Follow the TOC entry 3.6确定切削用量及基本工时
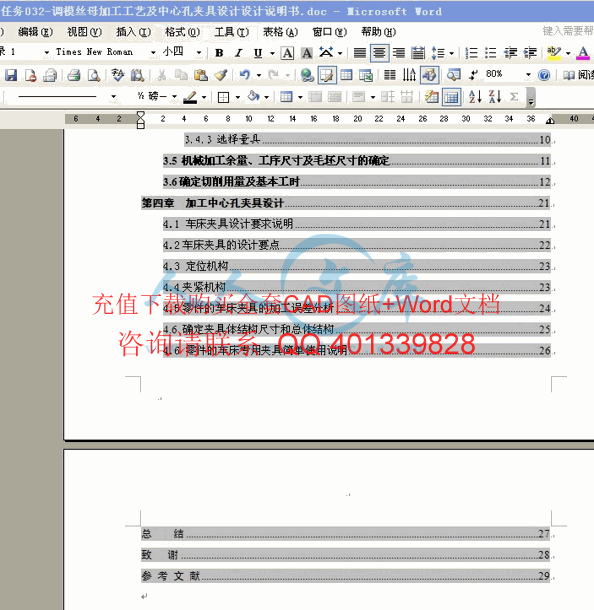 (x=357, y=182)
